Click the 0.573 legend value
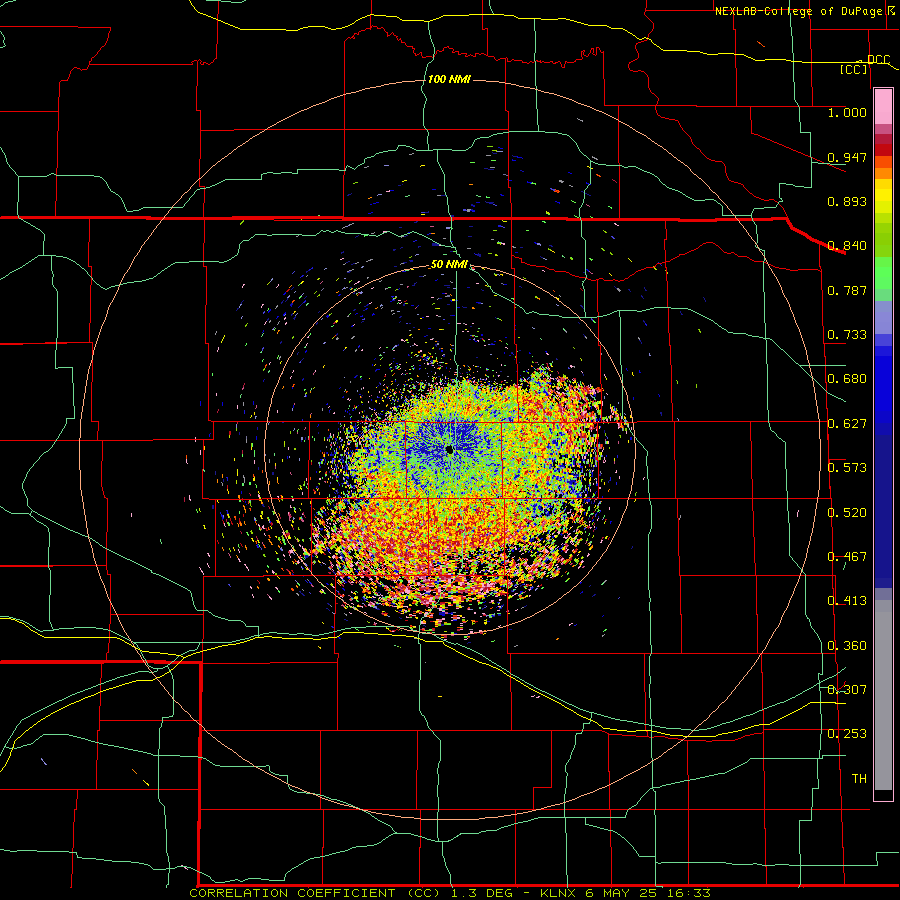This screenshot has width=900, height=900. pyautogui.click(x=847, y=468)
